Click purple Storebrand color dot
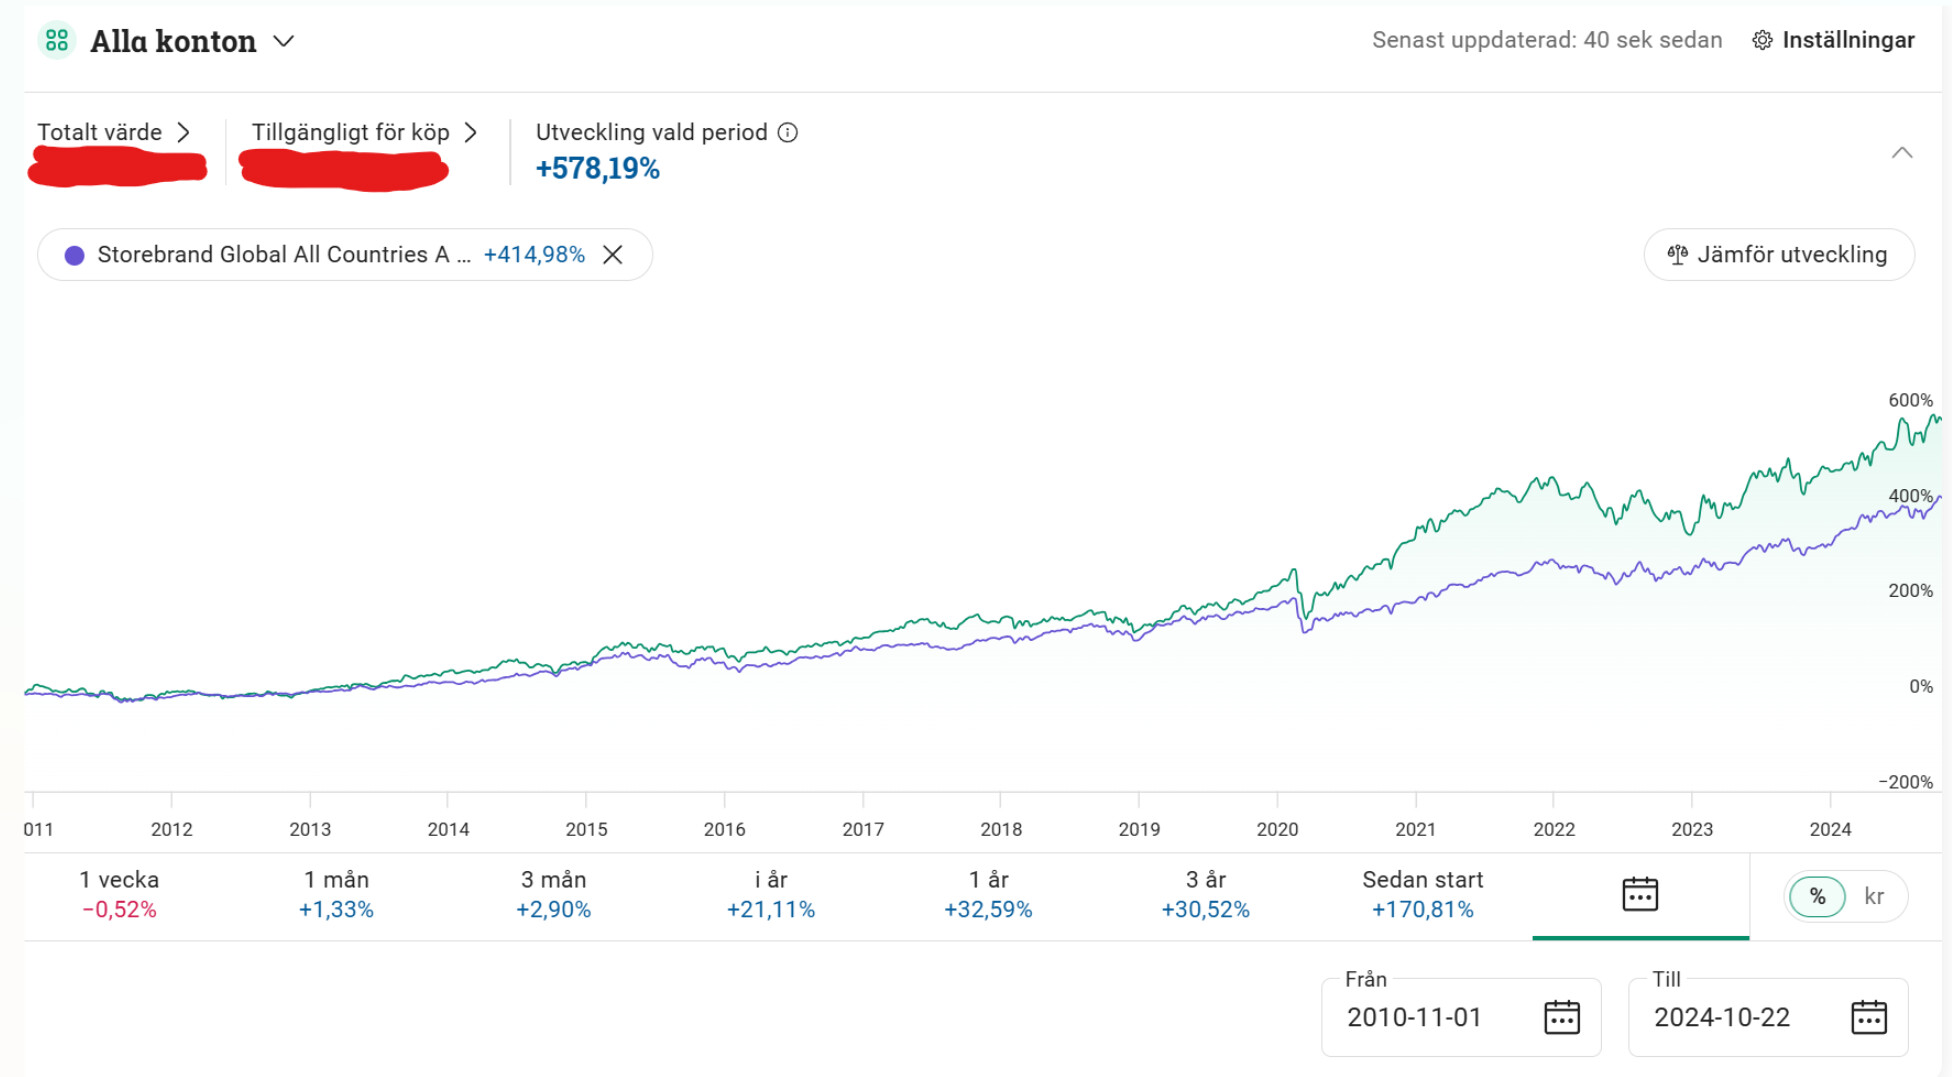This screenshot has width=1952, height=1077. click(74, 255)
